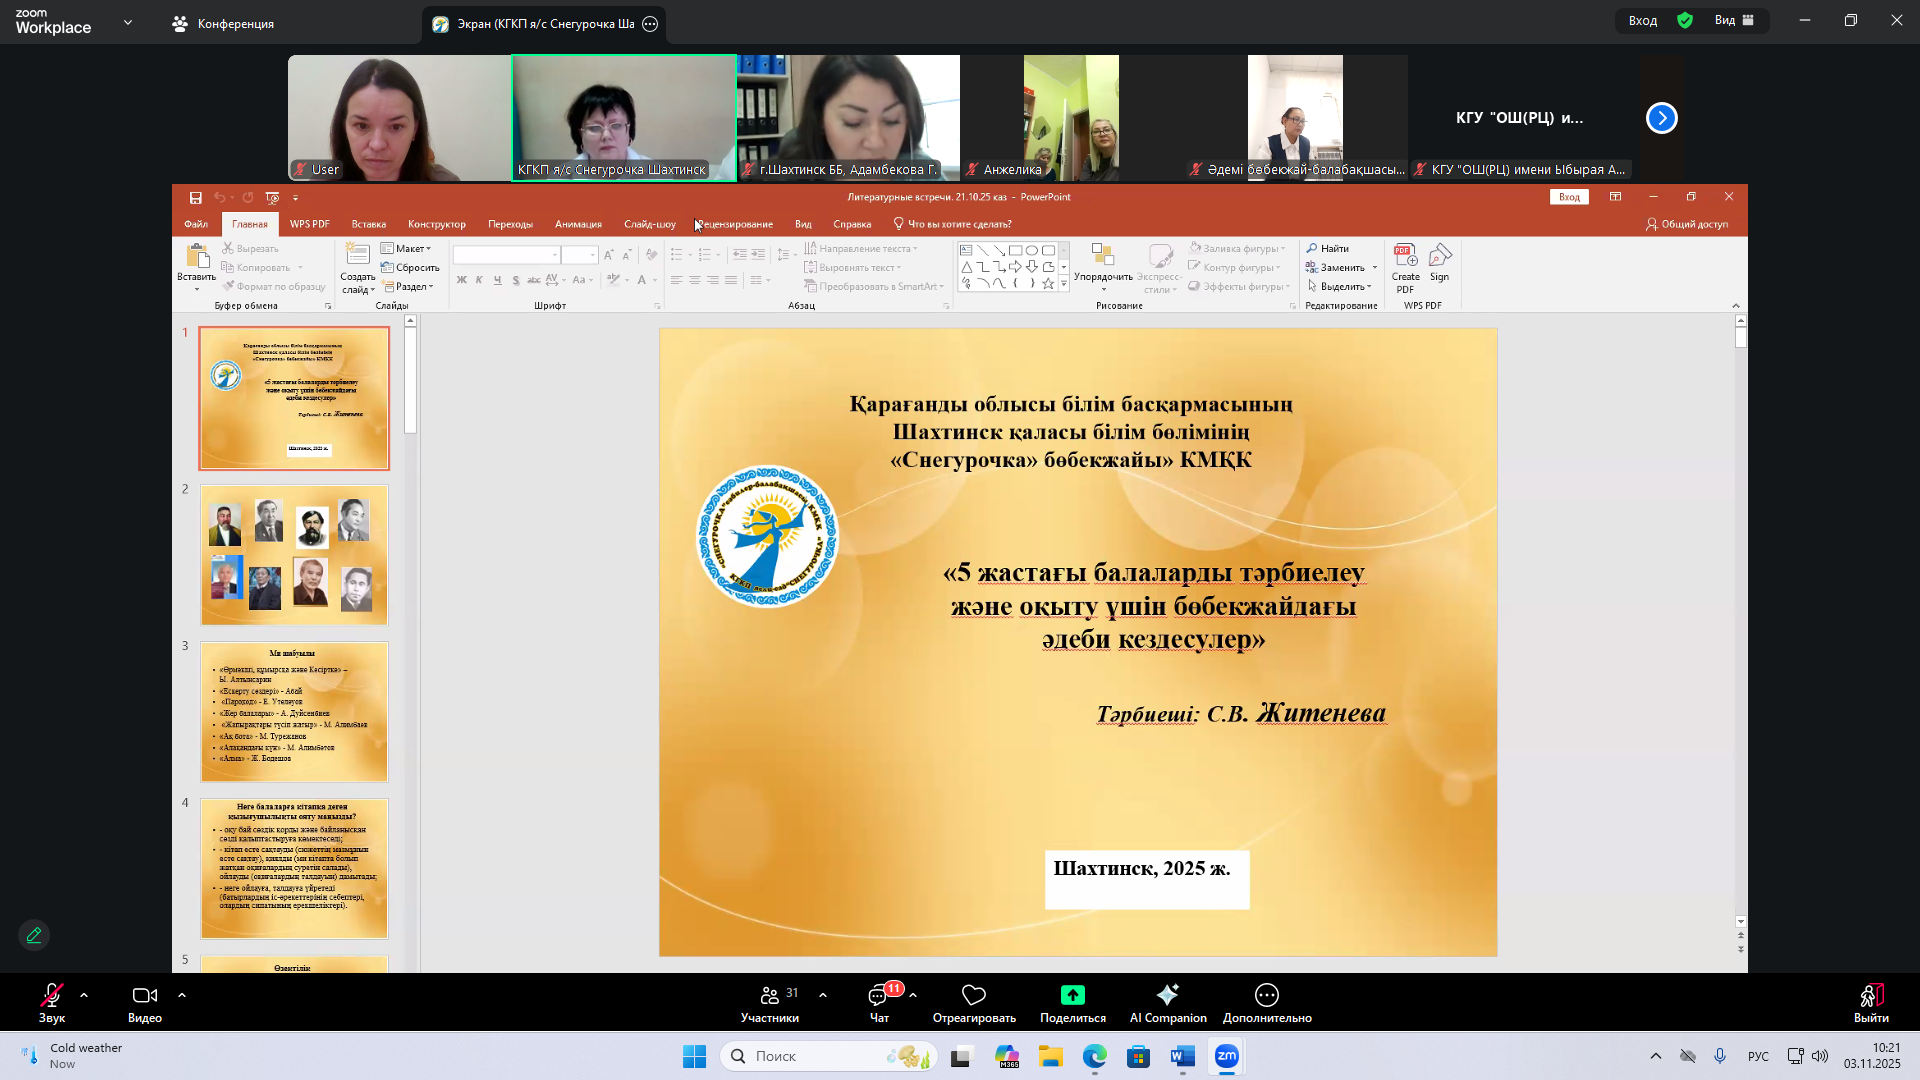Click the Выйти leave button
The image size is (1920, 1080).
point(1871,1002)
